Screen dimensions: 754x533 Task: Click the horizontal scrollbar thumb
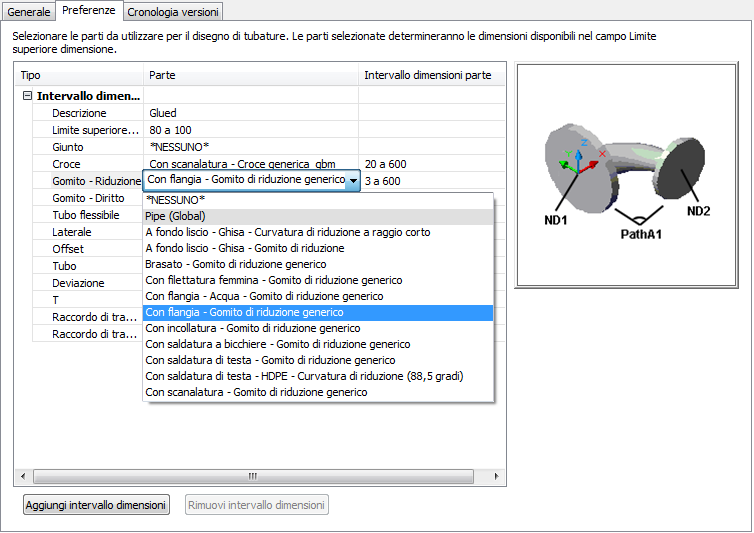253,476
